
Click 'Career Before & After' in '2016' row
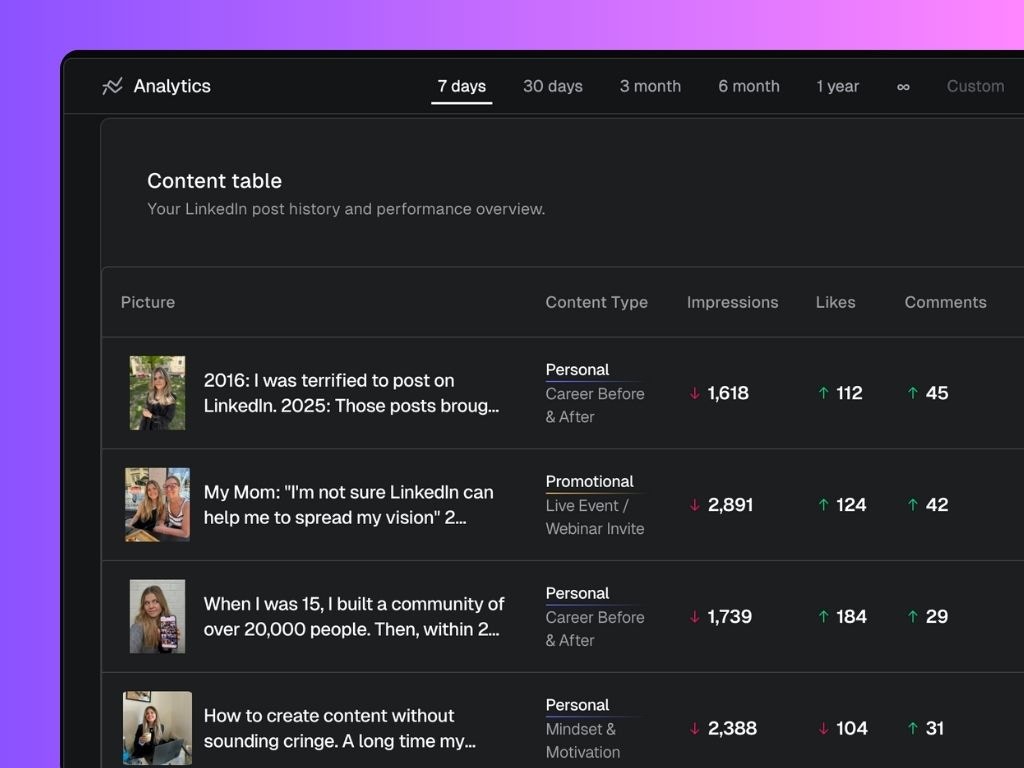tap(595, 406)
